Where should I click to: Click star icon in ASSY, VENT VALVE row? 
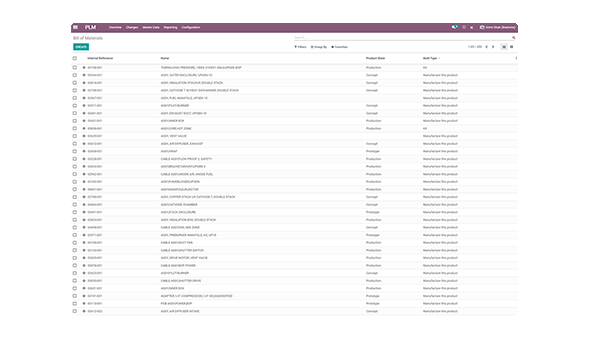pyautogui.click(x=84, y=136)
